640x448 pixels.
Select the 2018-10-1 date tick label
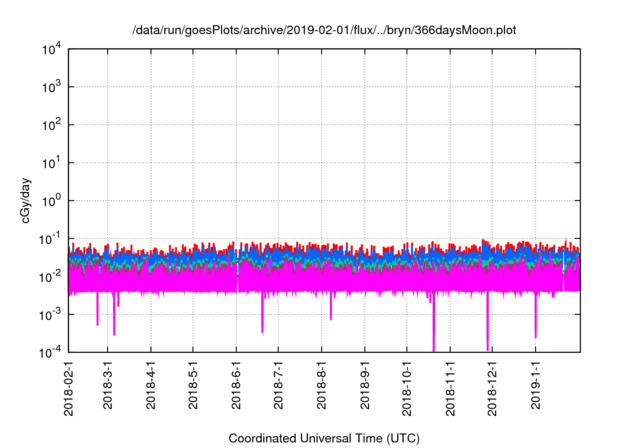[x=407, y=389]
